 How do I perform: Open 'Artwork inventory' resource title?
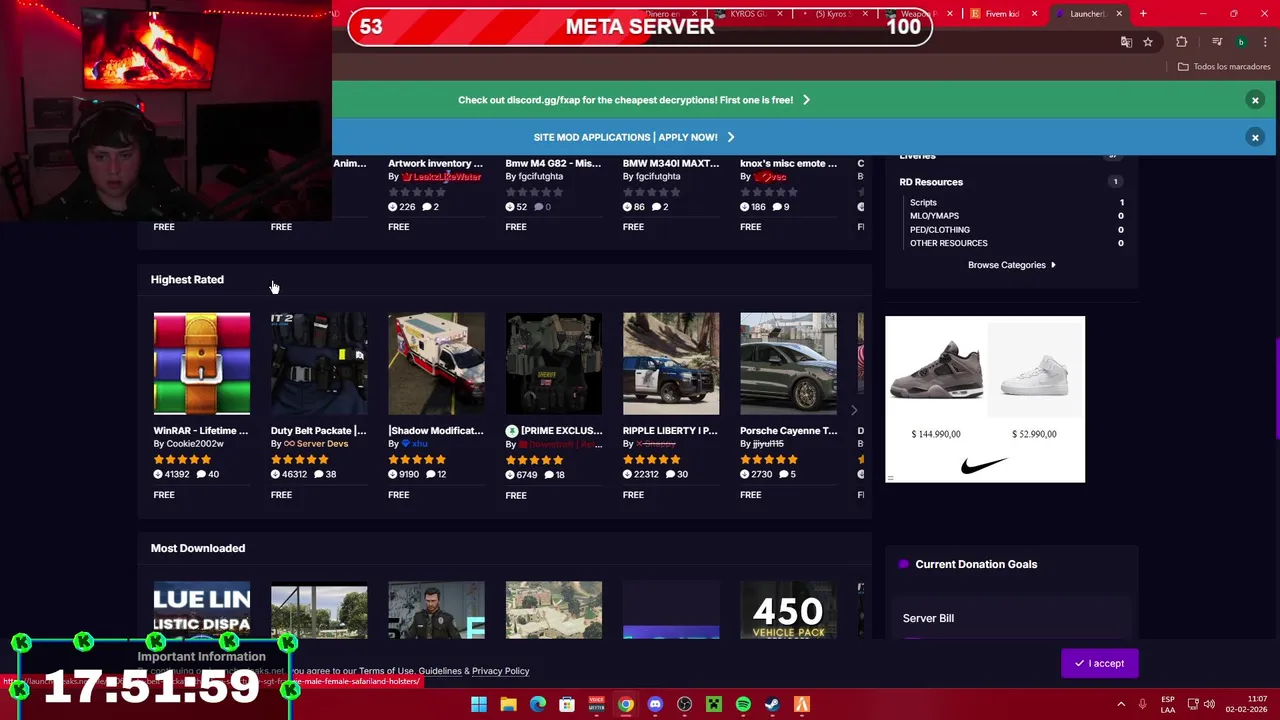(x=435, y=163)
